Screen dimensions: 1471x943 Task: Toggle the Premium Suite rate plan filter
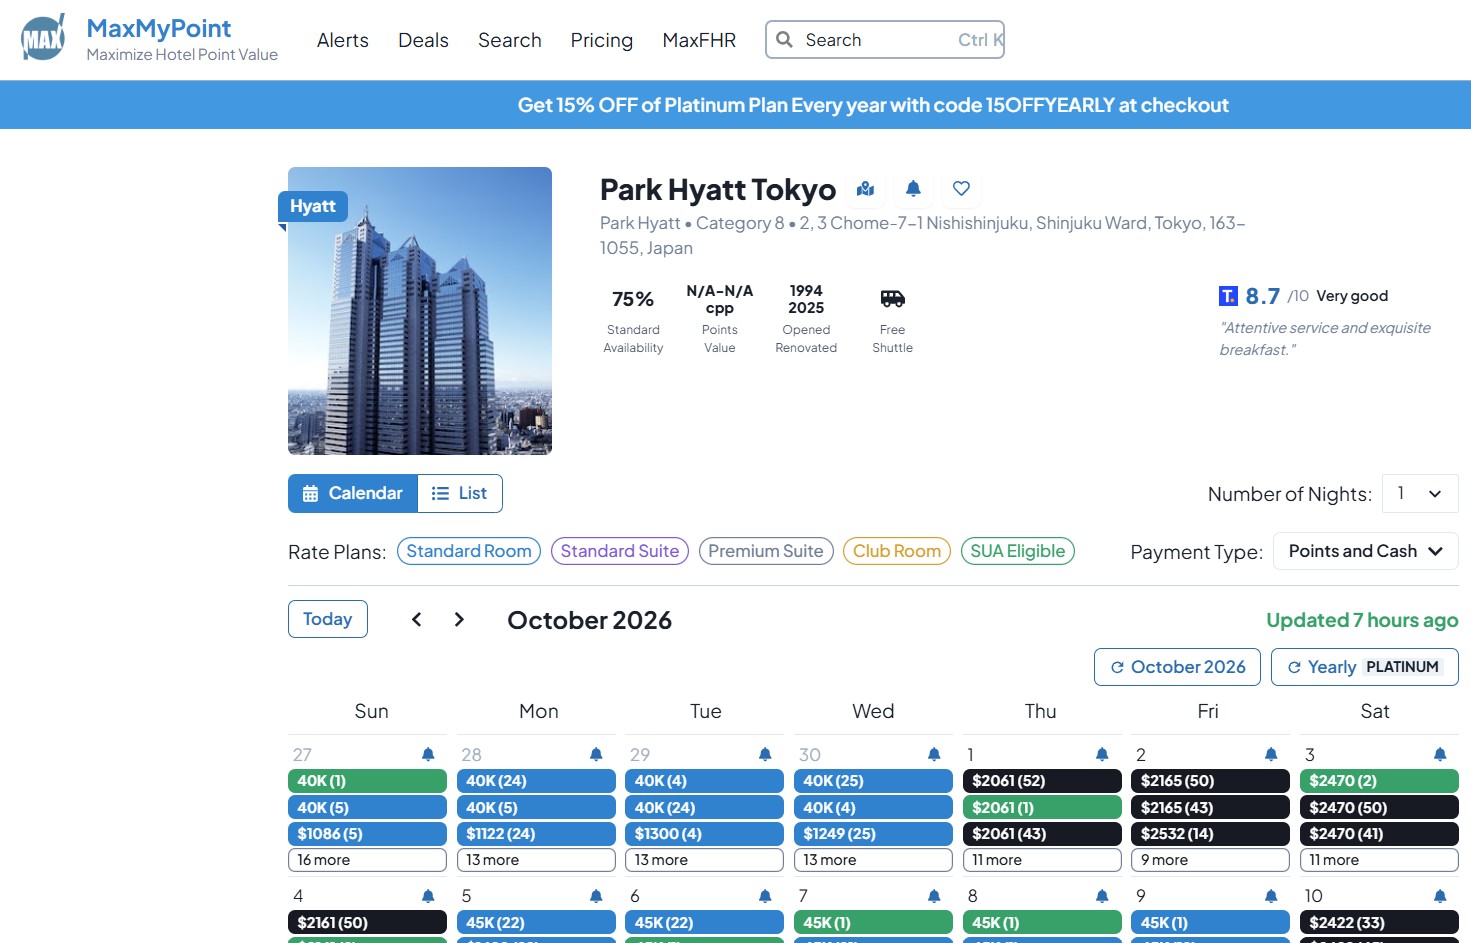click(766, 551)
